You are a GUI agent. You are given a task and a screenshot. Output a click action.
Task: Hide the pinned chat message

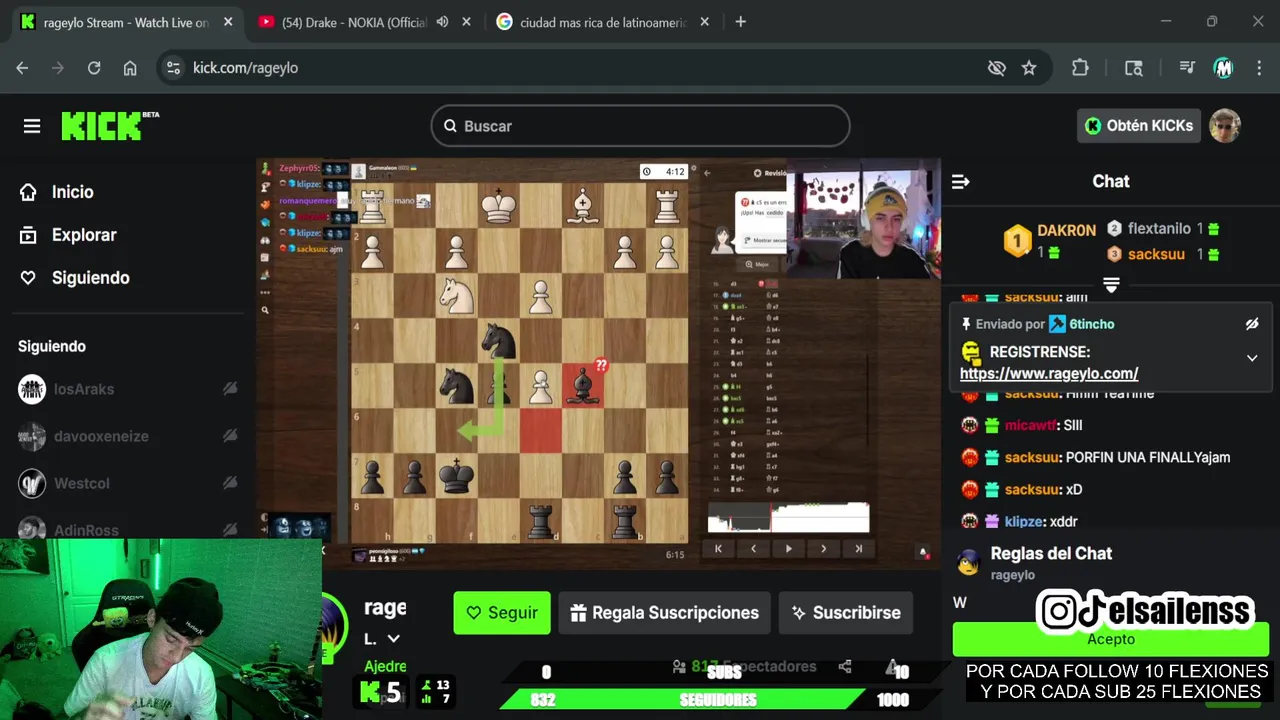click(1252, 324)
